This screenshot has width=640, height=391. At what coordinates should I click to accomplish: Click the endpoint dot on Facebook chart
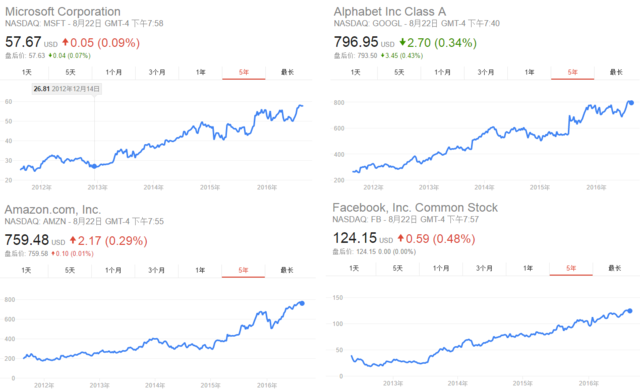tap(630, 311)
